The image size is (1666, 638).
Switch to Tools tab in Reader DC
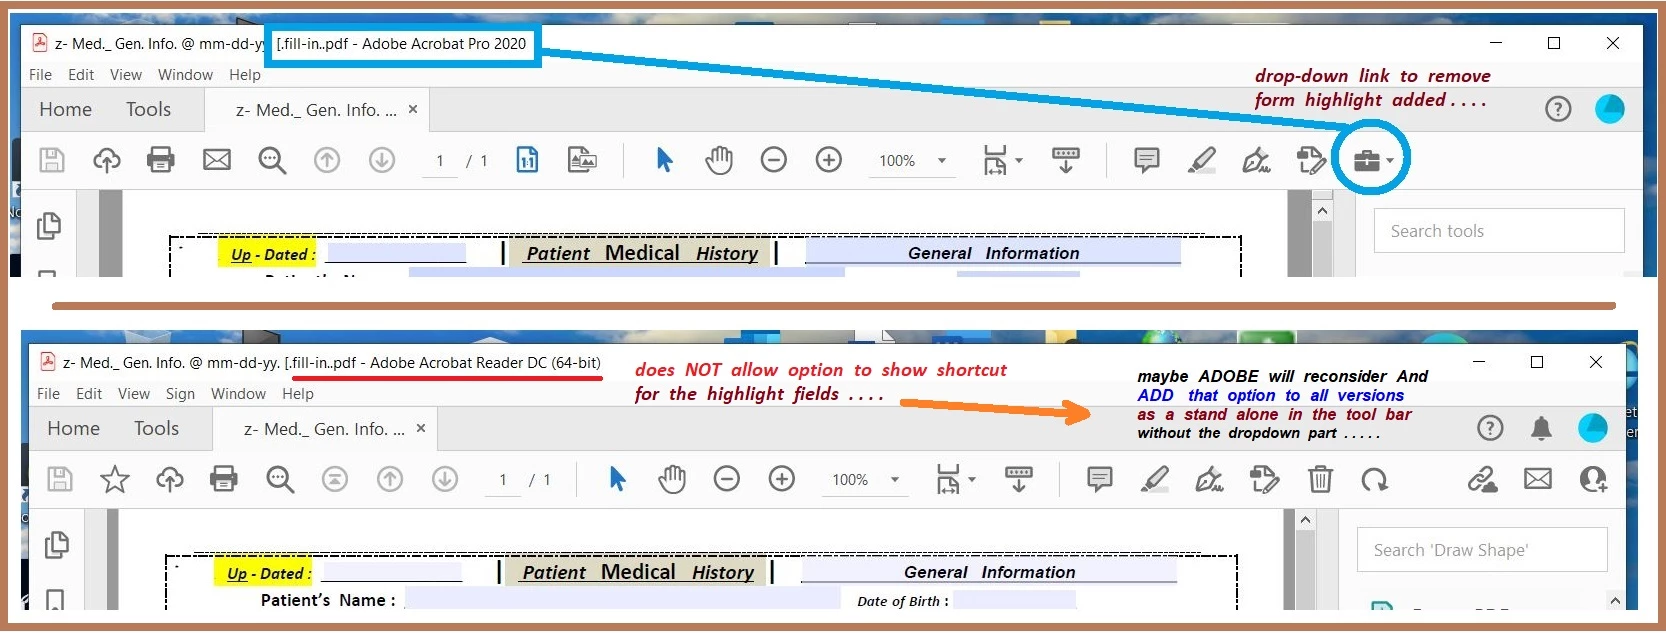[157, 428]
